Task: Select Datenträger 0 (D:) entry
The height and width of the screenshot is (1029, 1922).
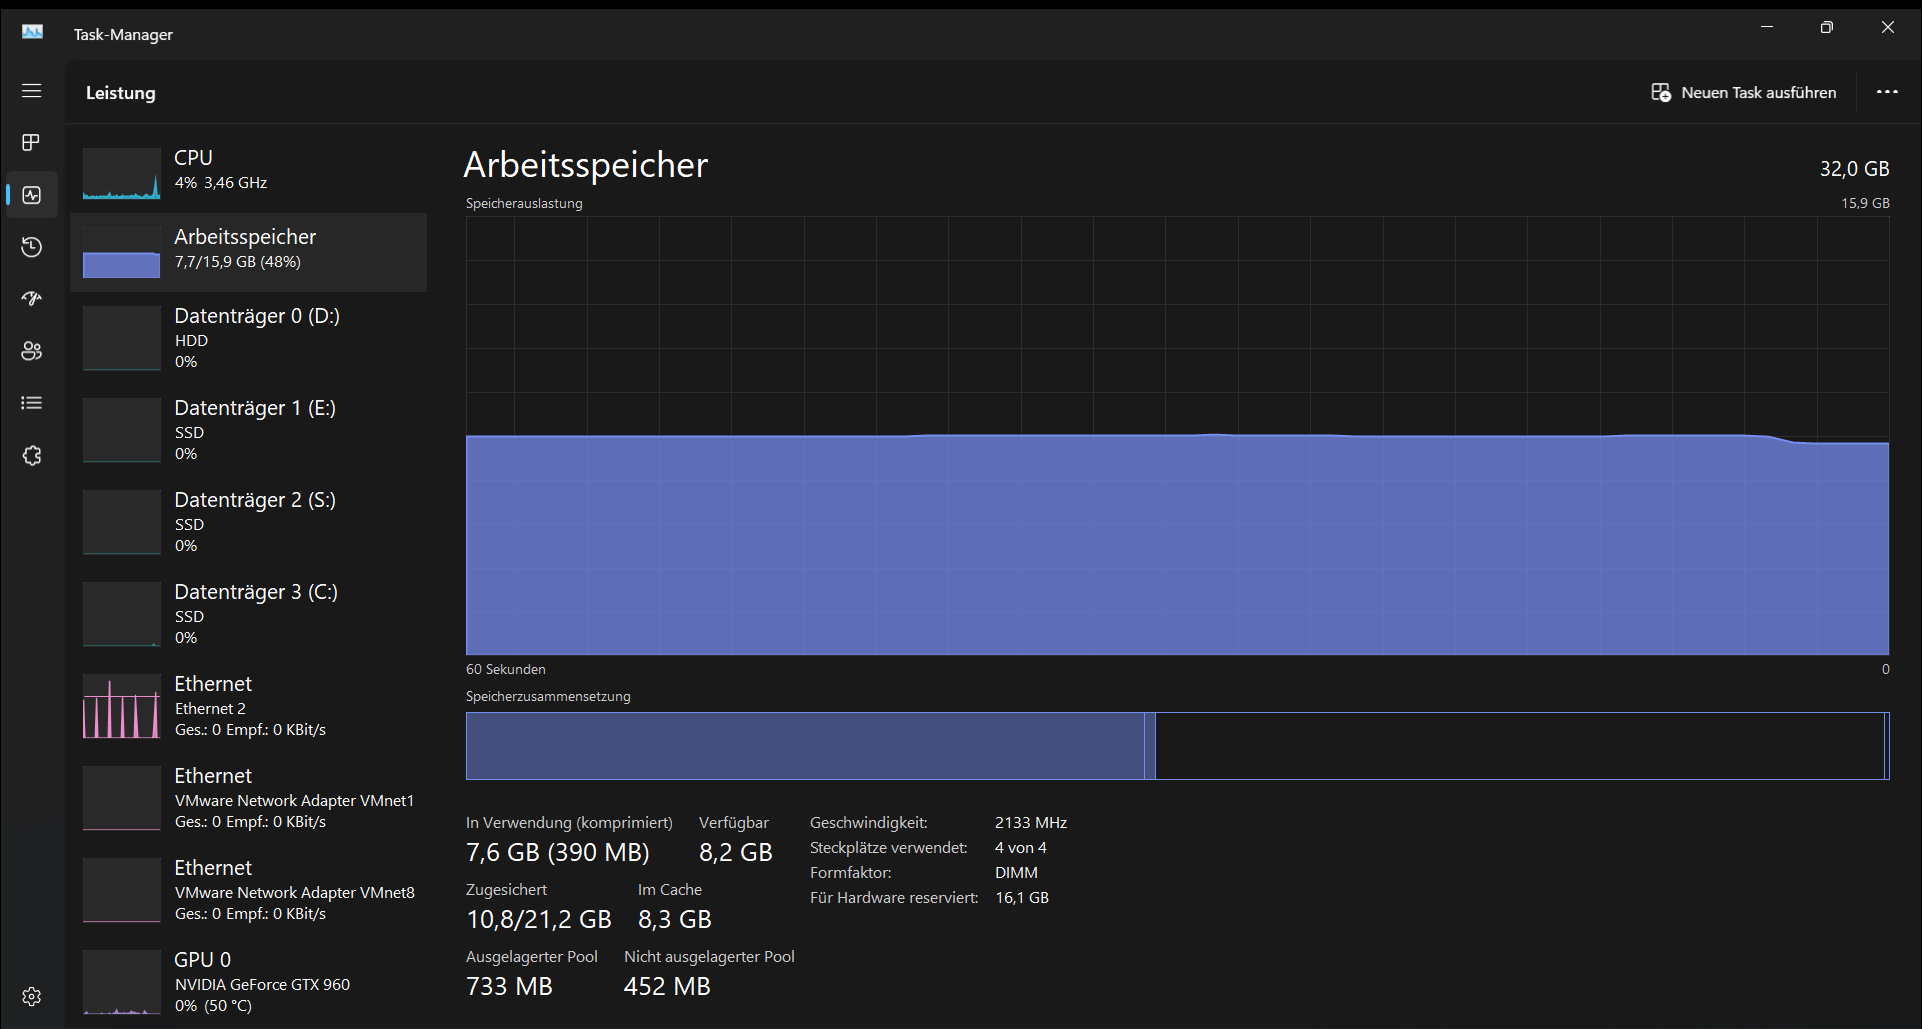Action: pos(248,338)
